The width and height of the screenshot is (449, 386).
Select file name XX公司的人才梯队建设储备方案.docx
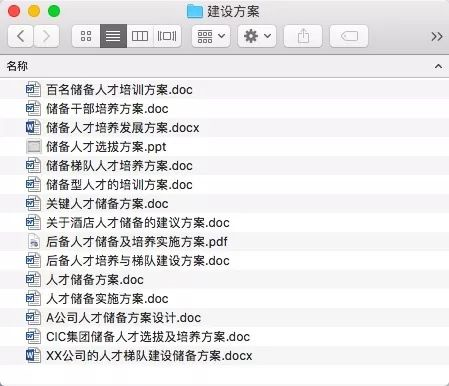(149, 356)
